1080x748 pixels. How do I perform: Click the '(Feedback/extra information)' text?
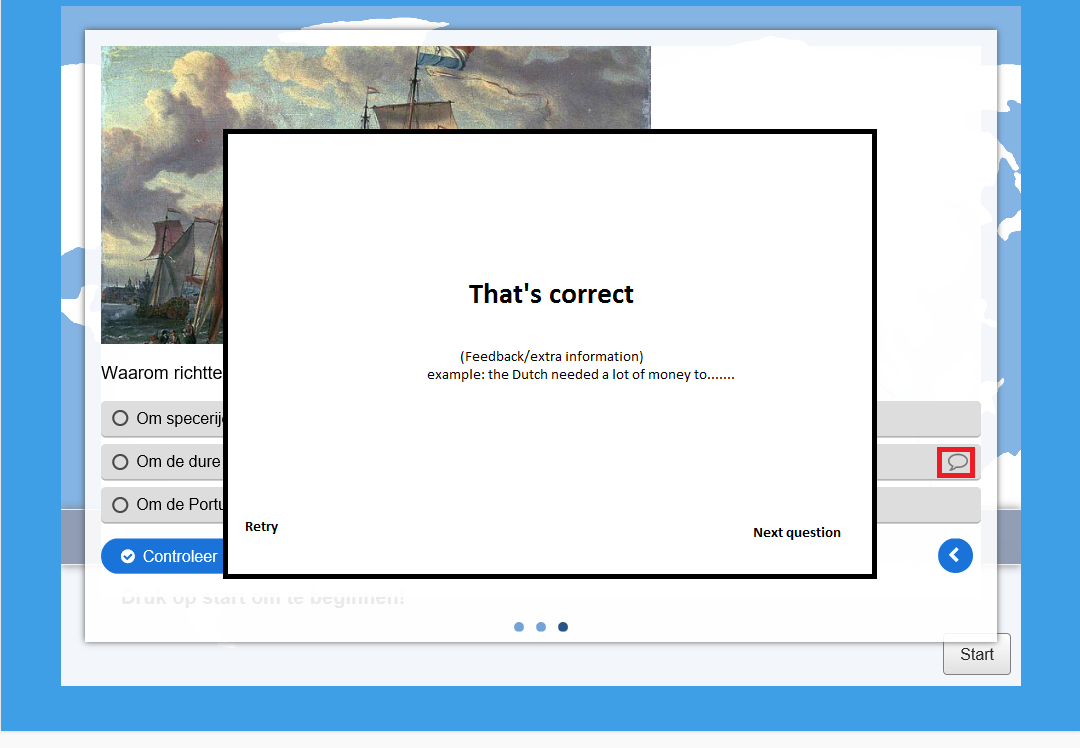551,356
